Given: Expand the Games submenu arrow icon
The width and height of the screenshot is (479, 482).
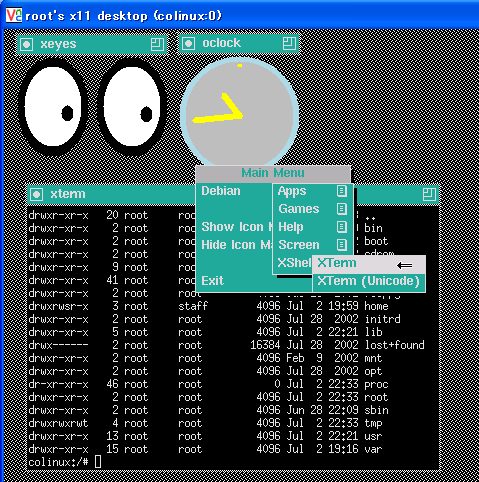Looking at the screenshot, I should (x=342, y=209).
